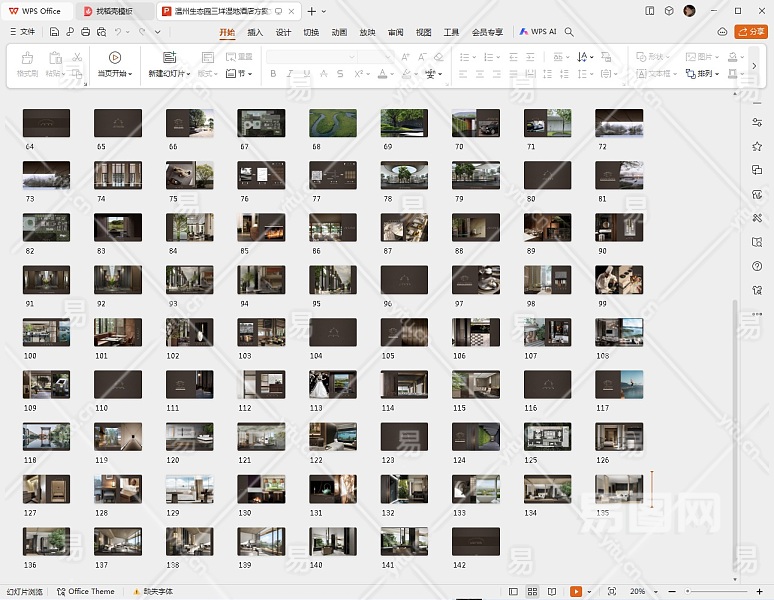Image resolution: width=774 pixels, height=600 pixels.
Task: Click the properties sliders icon in sidebar
Action: click(757, 123)
